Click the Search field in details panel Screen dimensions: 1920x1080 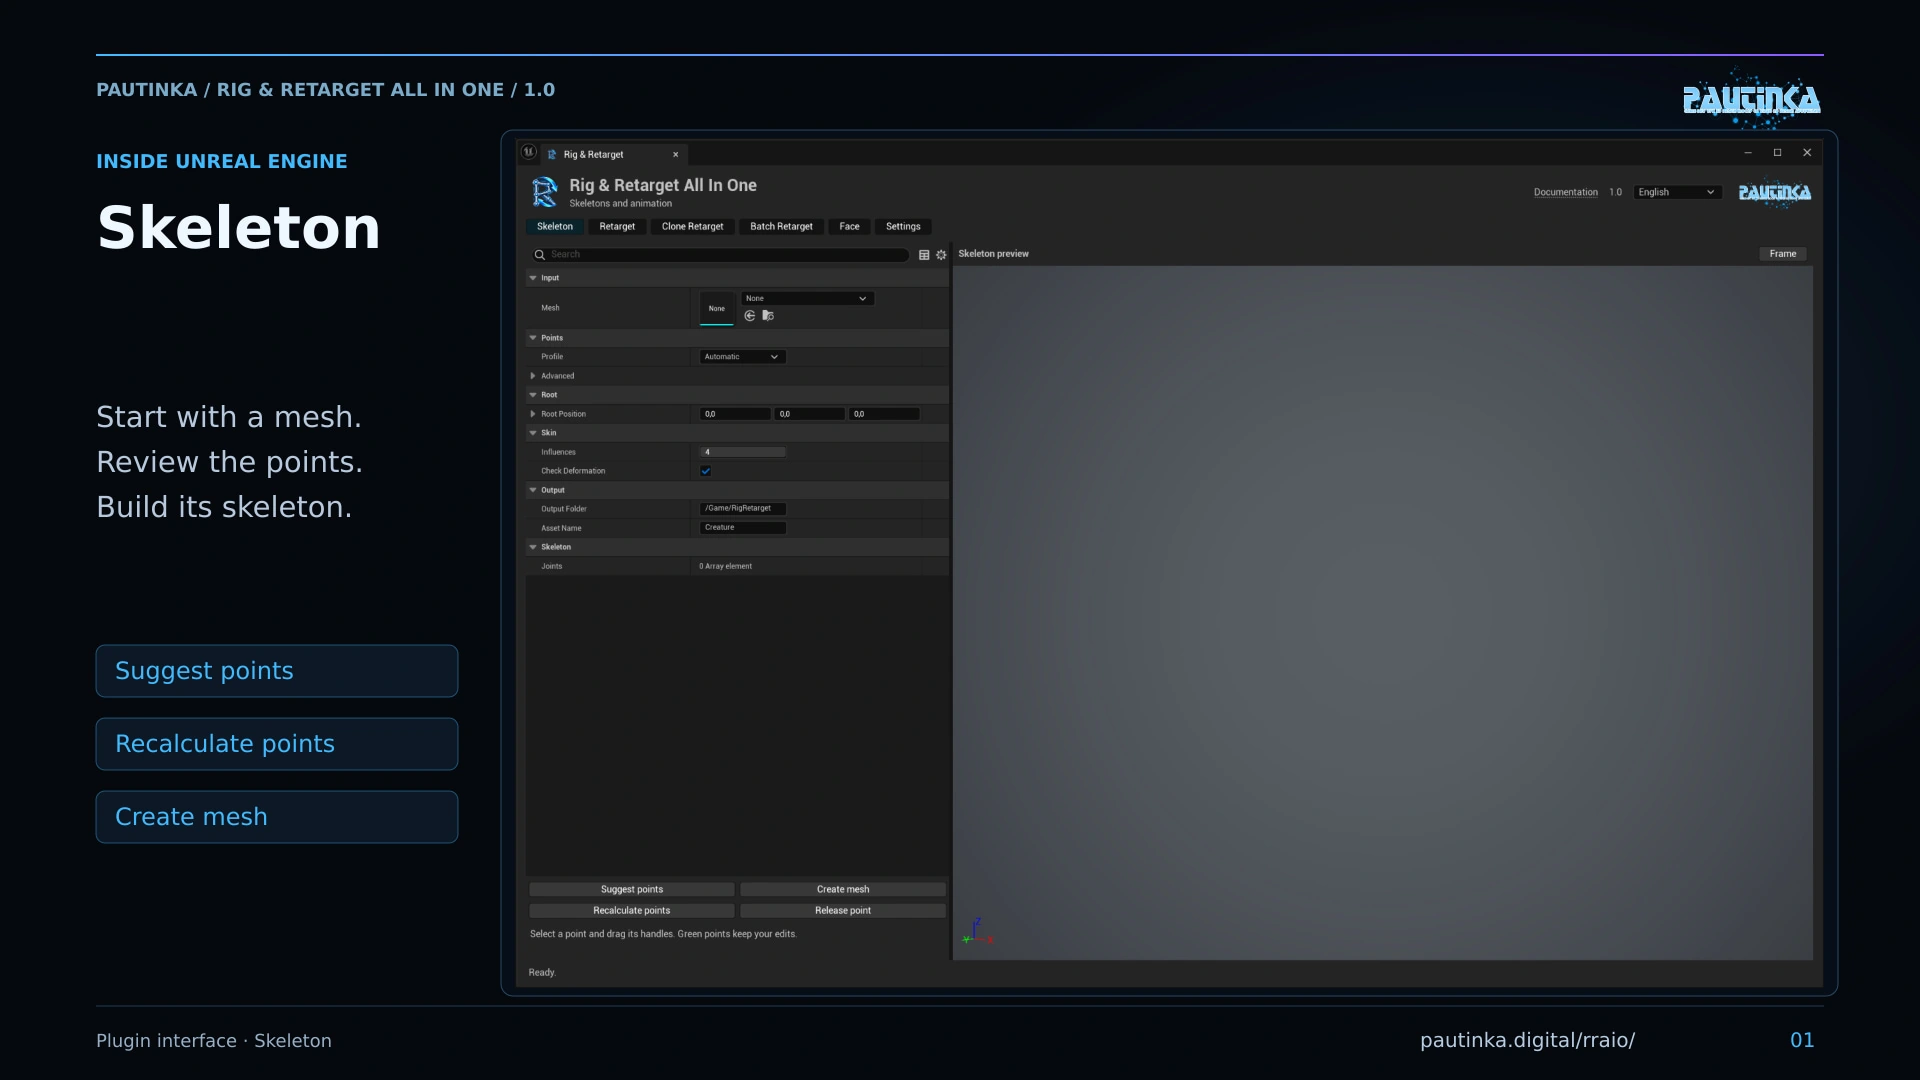[720, 255]
